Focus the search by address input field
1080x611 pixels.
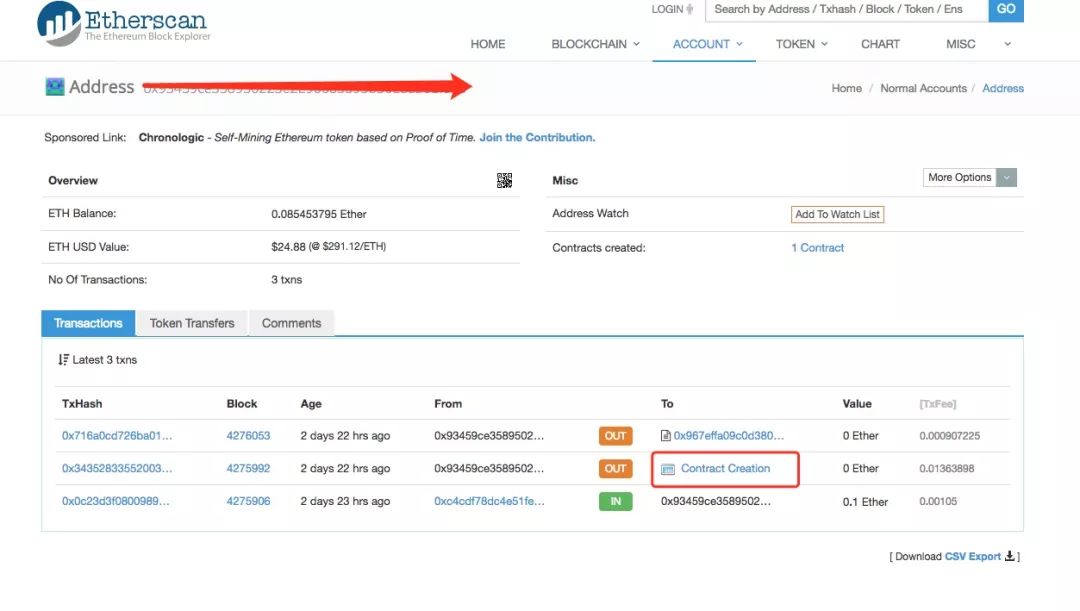click(x=847, y=10)
